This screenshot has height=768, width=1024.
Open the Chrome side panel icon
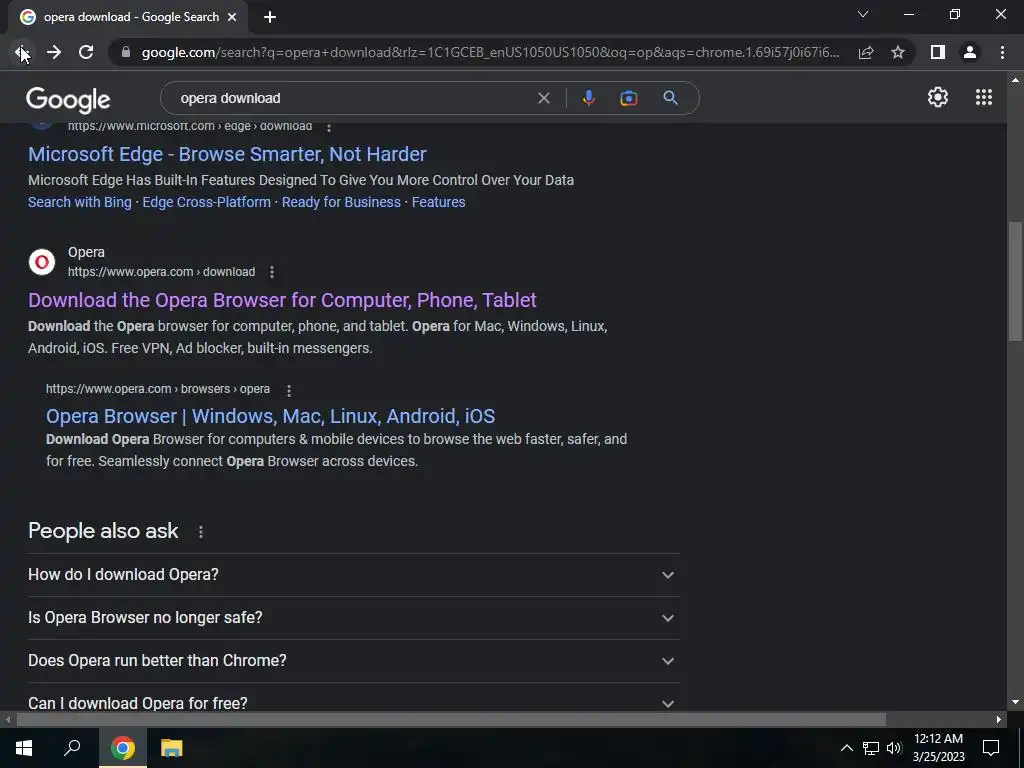[938, 52]
